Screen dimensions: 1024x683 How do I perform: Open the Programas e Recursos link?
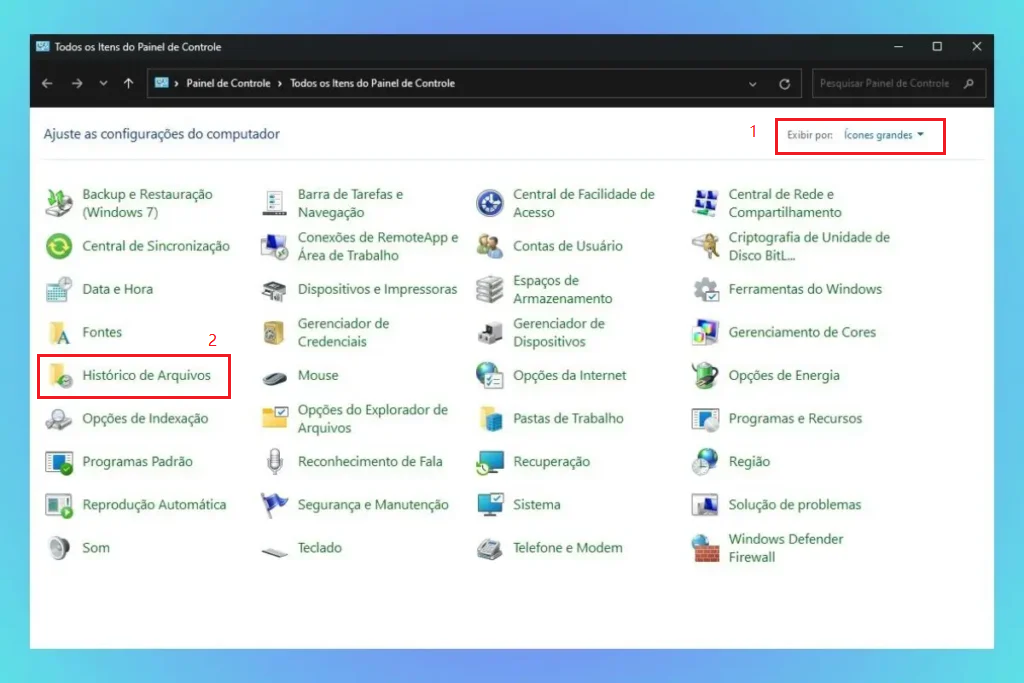tap(795, 419)
